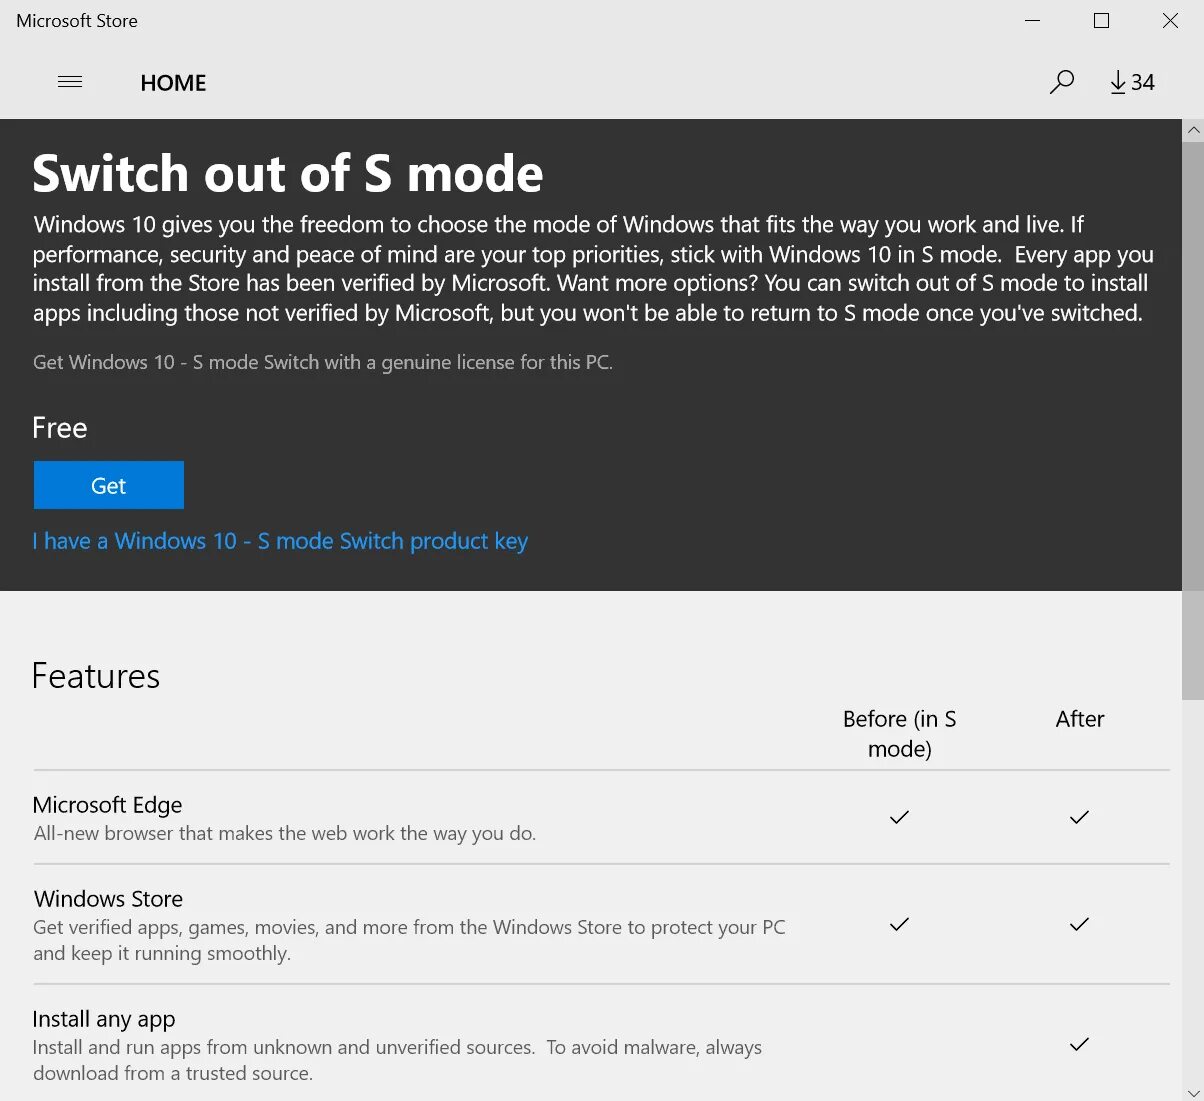1204x1101 pixels.
Task: Click the Windows Store 'Before' checkmark
Action: click(899, 924)
